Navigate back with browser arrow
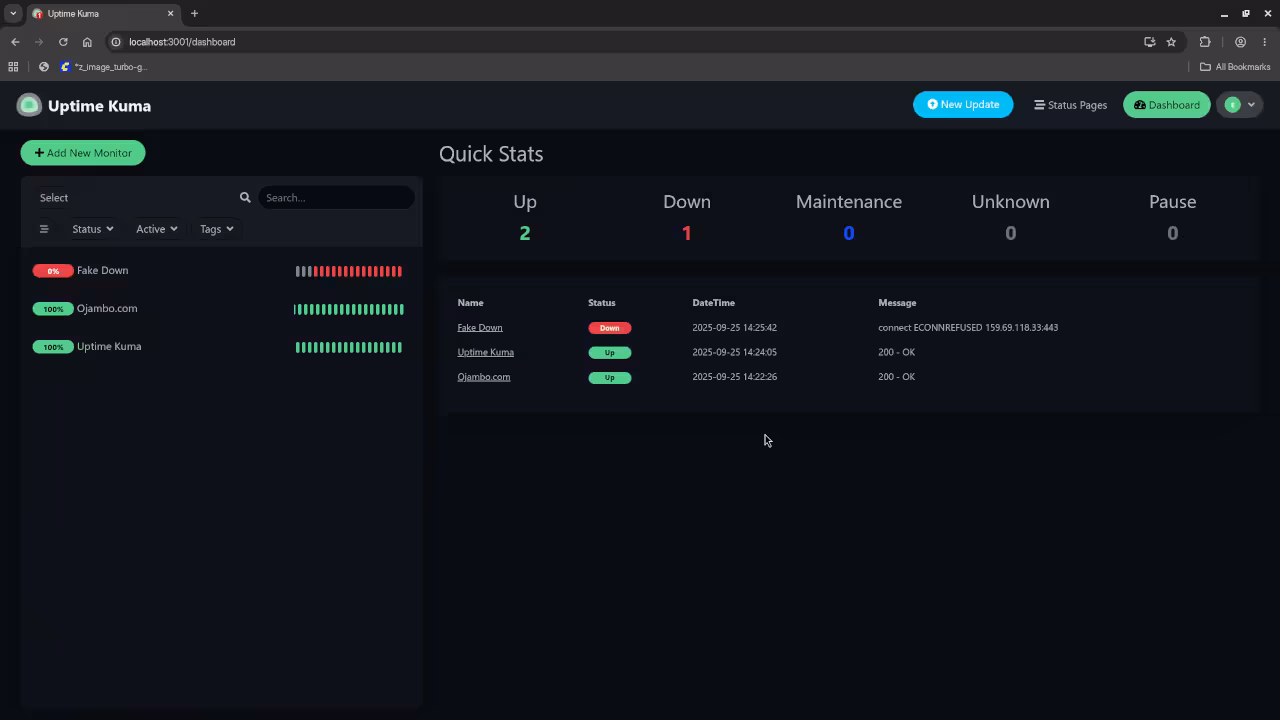 15,42
